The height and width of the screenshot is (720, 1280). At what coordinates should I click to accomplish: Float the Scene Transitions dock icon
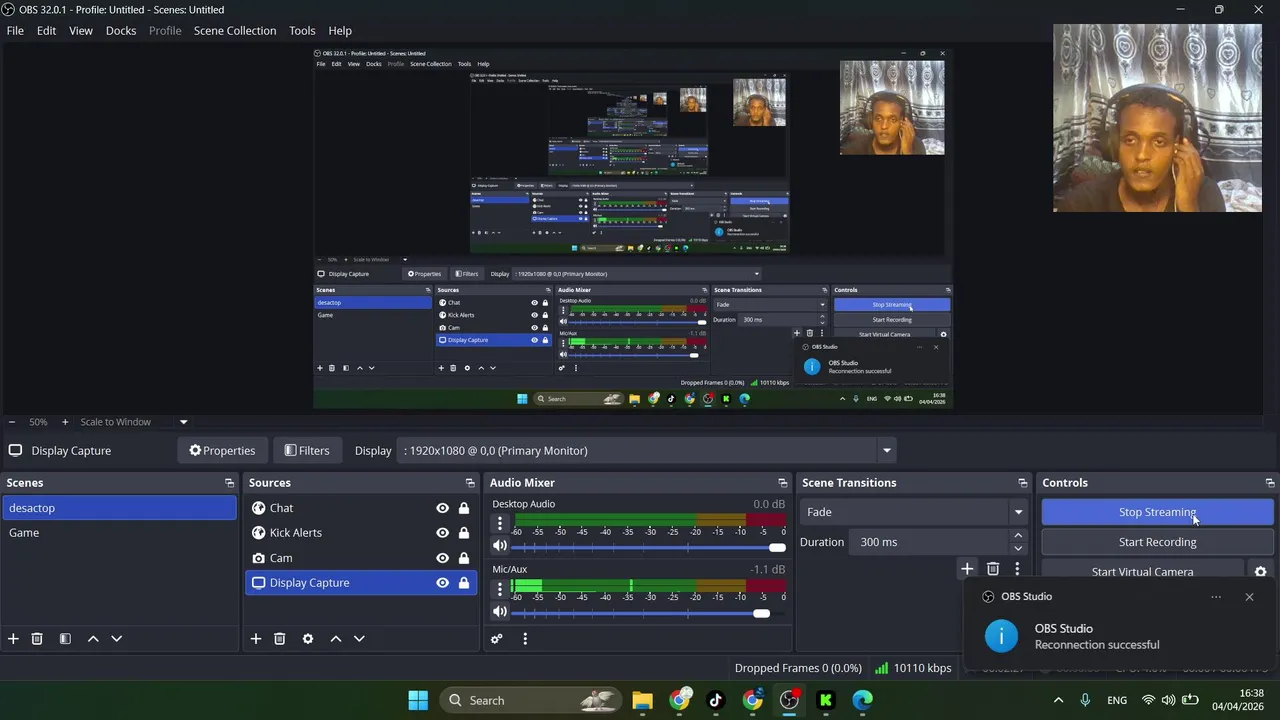click(x=1022, y=483)
